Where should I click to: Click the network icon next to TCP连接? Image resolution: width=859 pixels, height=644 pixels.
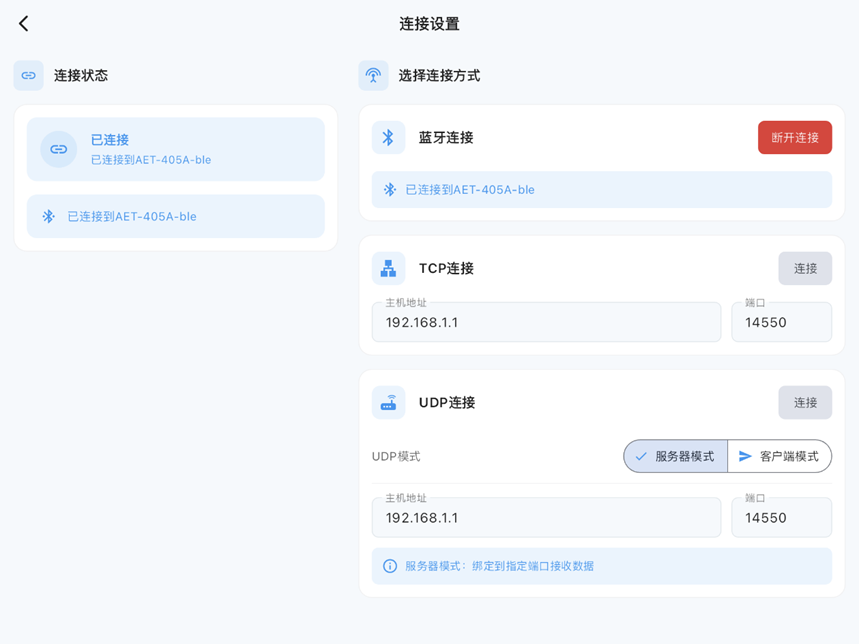[x=388, y=268]
